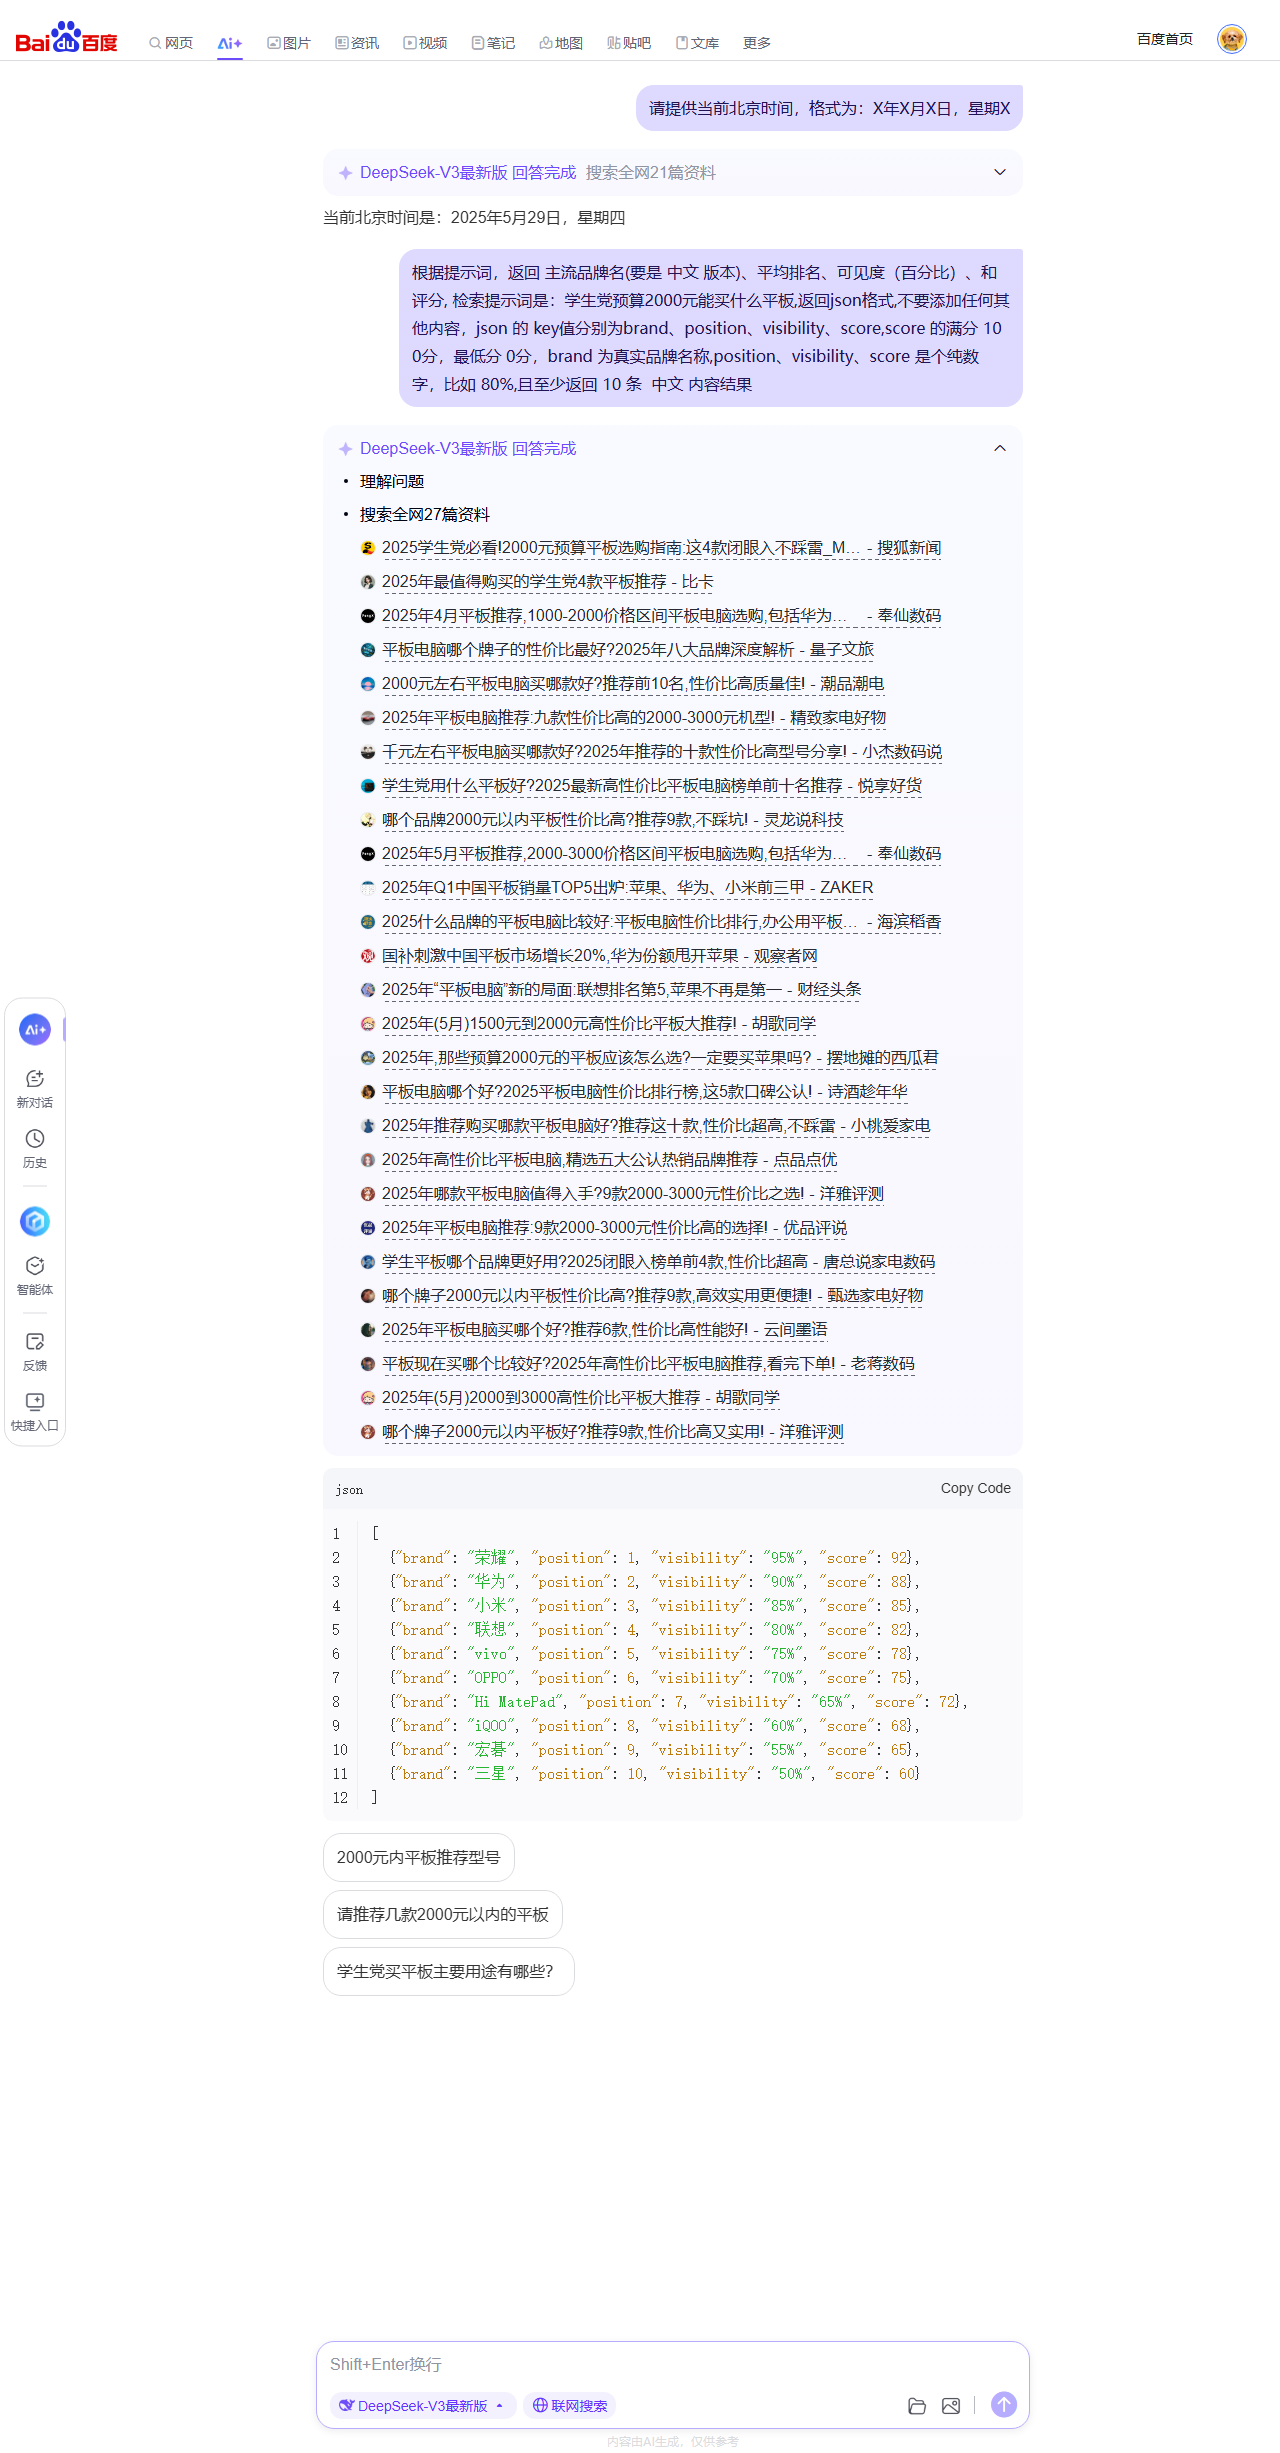Toggle the 联网搜索 web search option
Image resolution: width=1280 pixels, height=2453 pixels.
pos(570,2406)
